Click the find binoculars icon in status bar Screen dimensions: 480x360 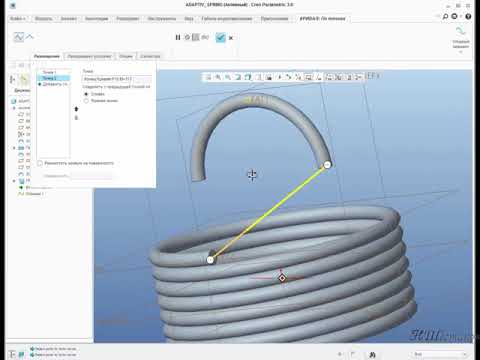click(372, 354)
